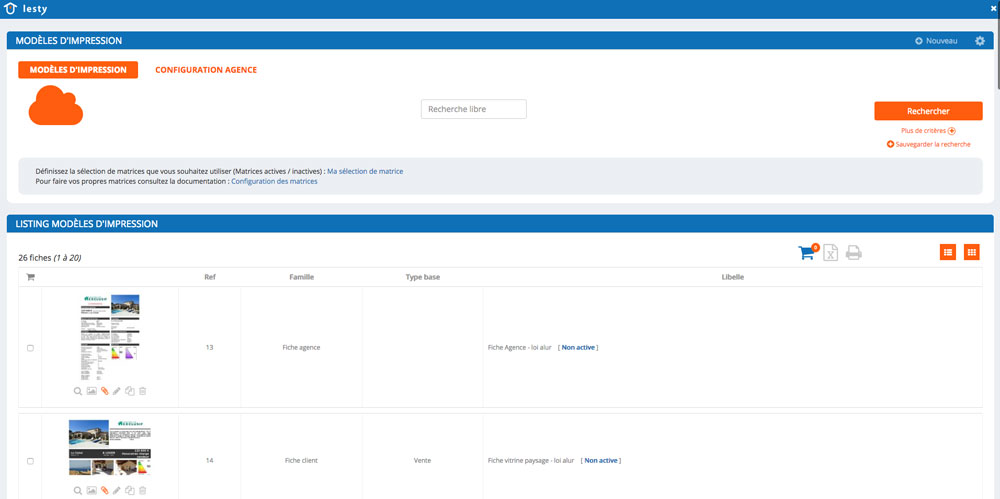
Task: Open the Ma sélection de matrice link
Action: click(x=365, y=171)
